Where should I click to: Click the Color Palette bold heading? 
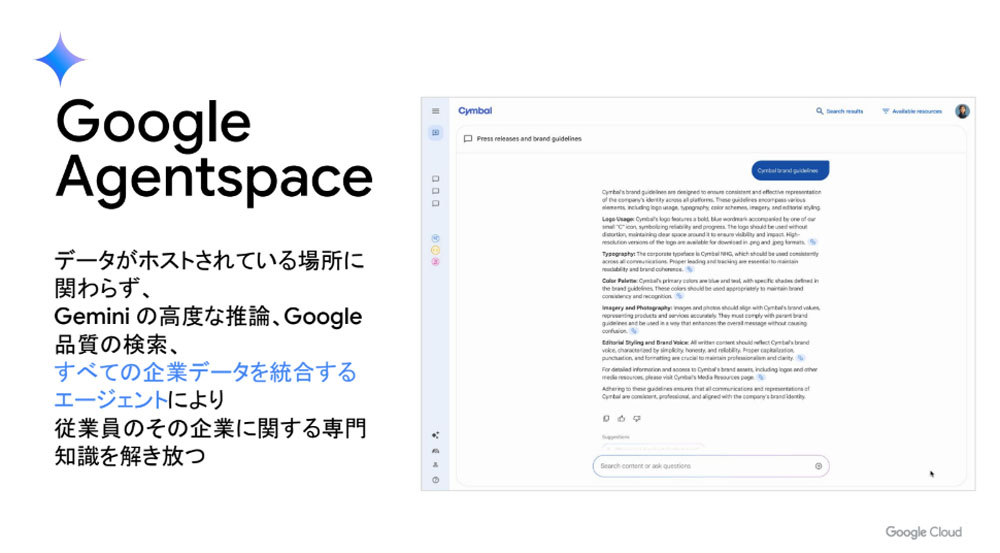click(x=620, y=281)
